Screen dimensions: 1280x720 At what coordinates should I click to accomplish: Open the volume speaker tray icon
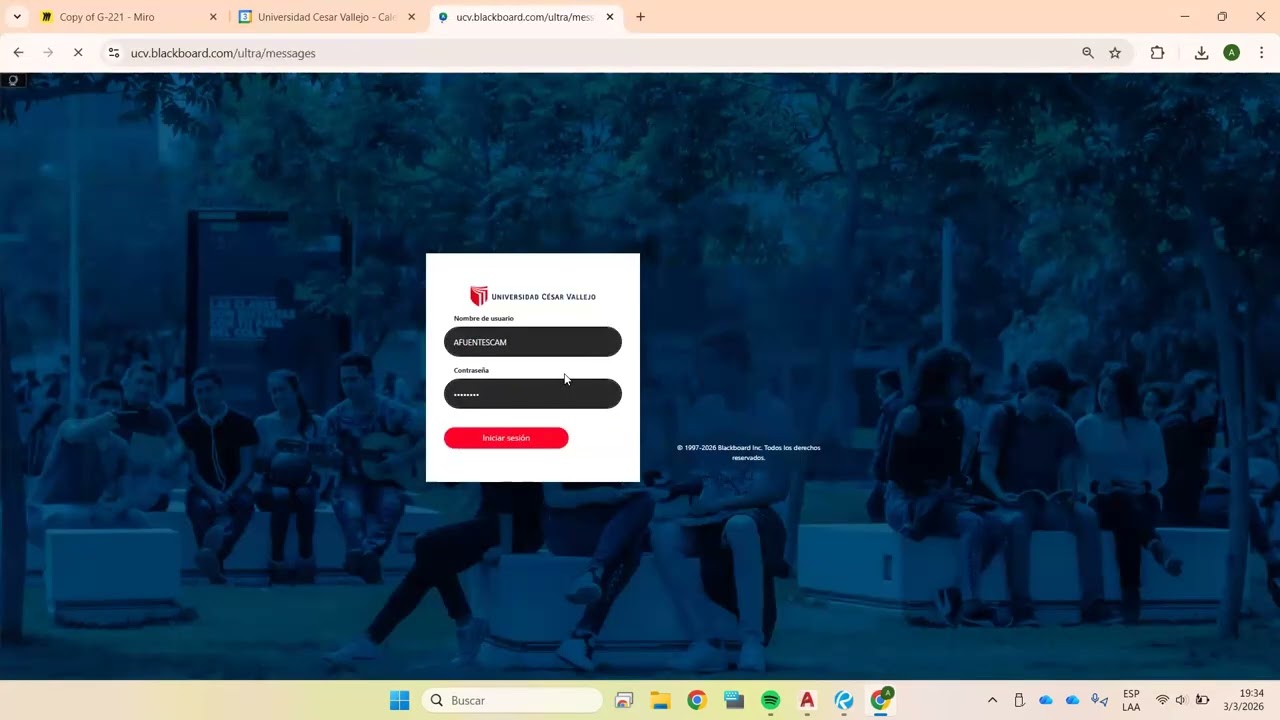1181,700
